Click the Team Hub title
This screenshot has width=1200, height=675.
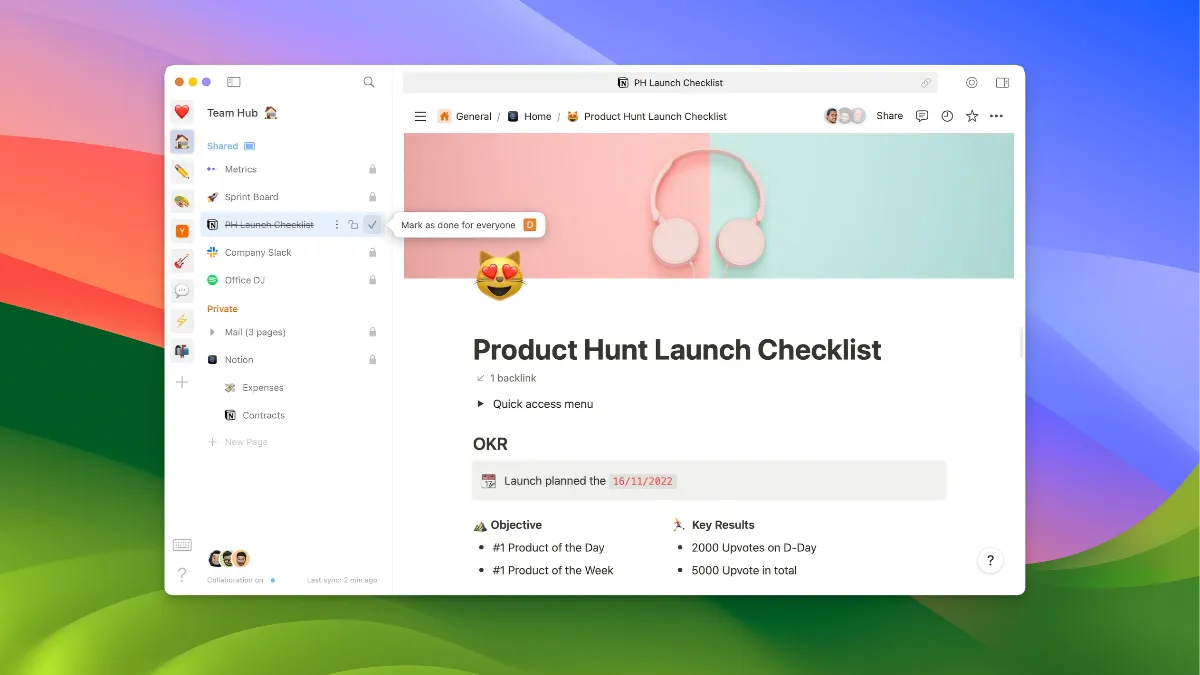click(x=242, y=113)
